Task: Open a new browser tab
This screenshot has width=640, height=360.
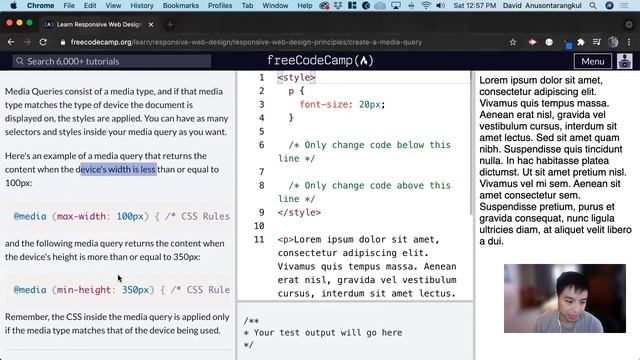Action: pos(170,25)
